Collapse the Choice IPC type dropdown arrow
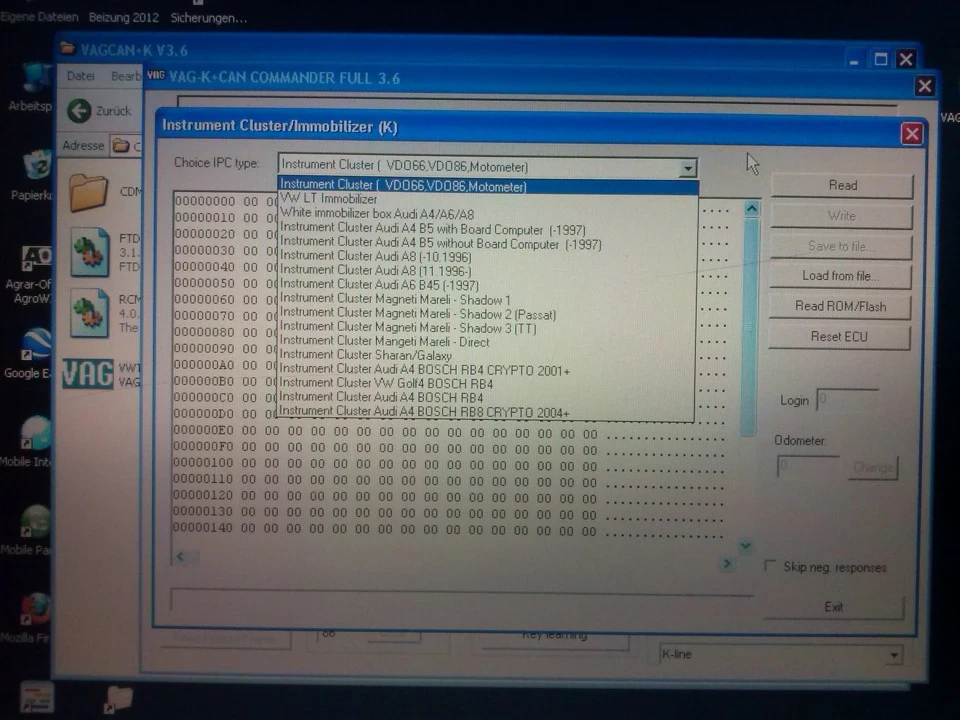The width and height of the screenshot is (960, 720). pyautogui.click(x=688, y=168)
